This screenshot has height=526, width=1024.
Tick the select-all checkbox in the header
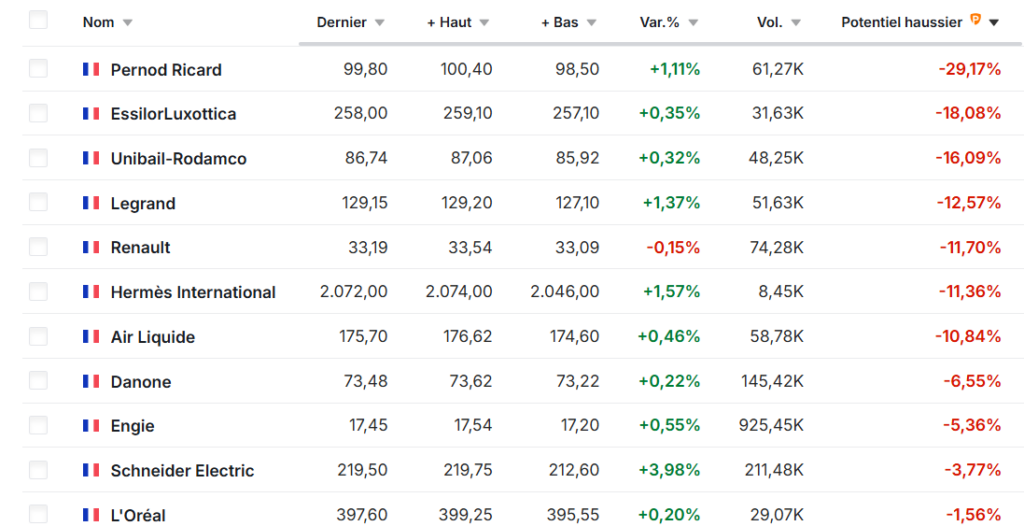click(38, 21)
